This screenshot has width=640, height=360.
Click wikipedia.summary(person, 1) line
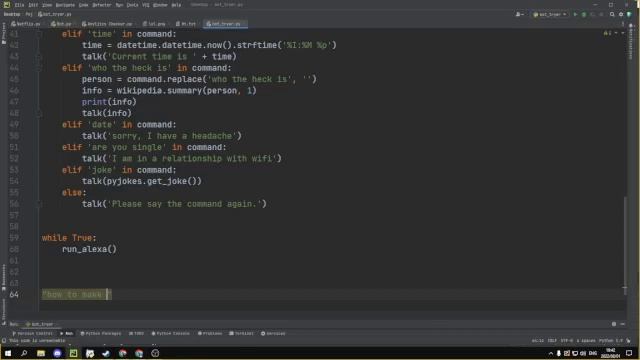tap(169, 90)
